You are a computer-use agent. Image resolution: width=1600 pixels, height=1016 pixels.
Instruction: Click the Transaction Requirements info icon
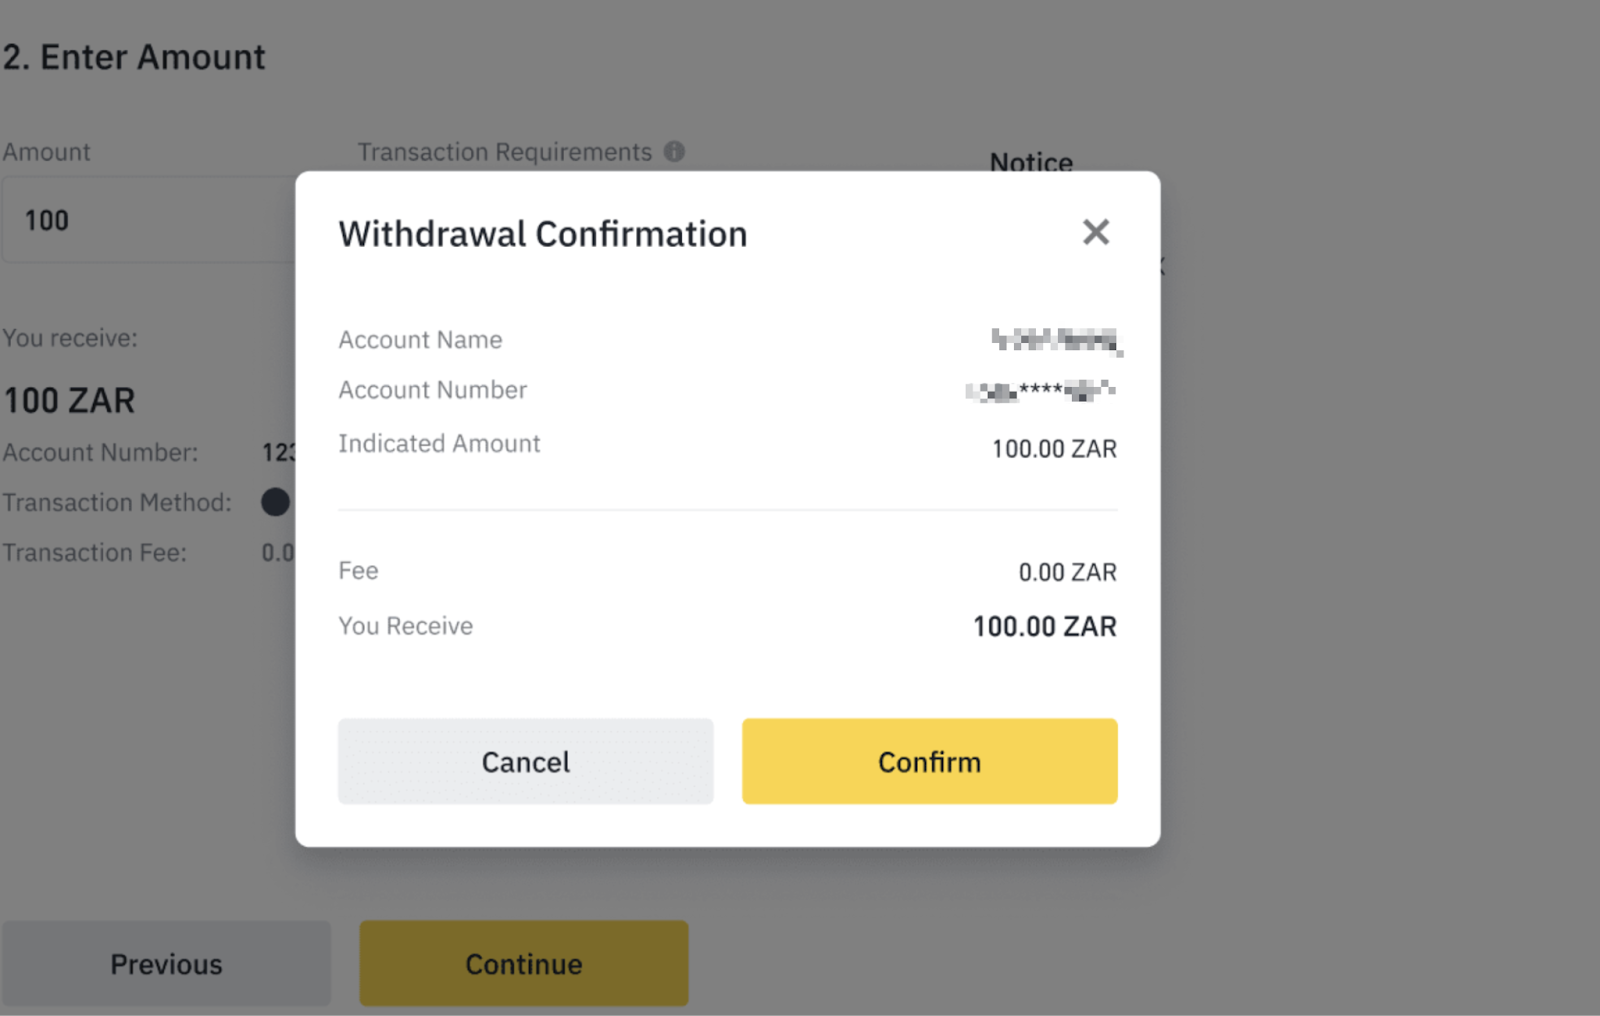675,151
